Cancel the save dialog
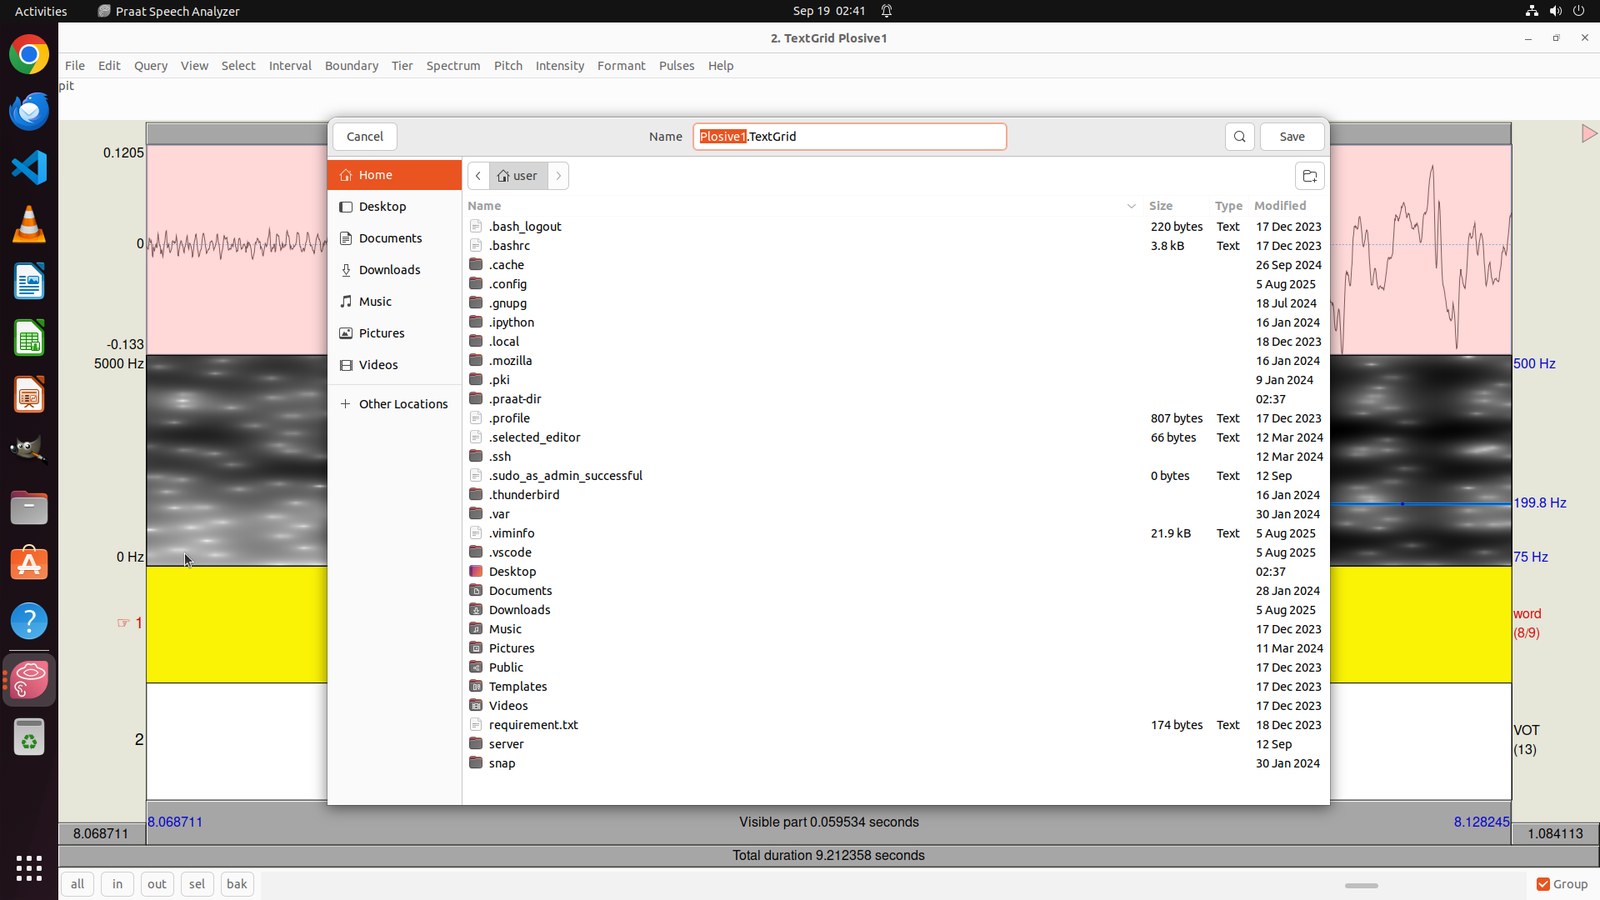 [x=365, y=137]
